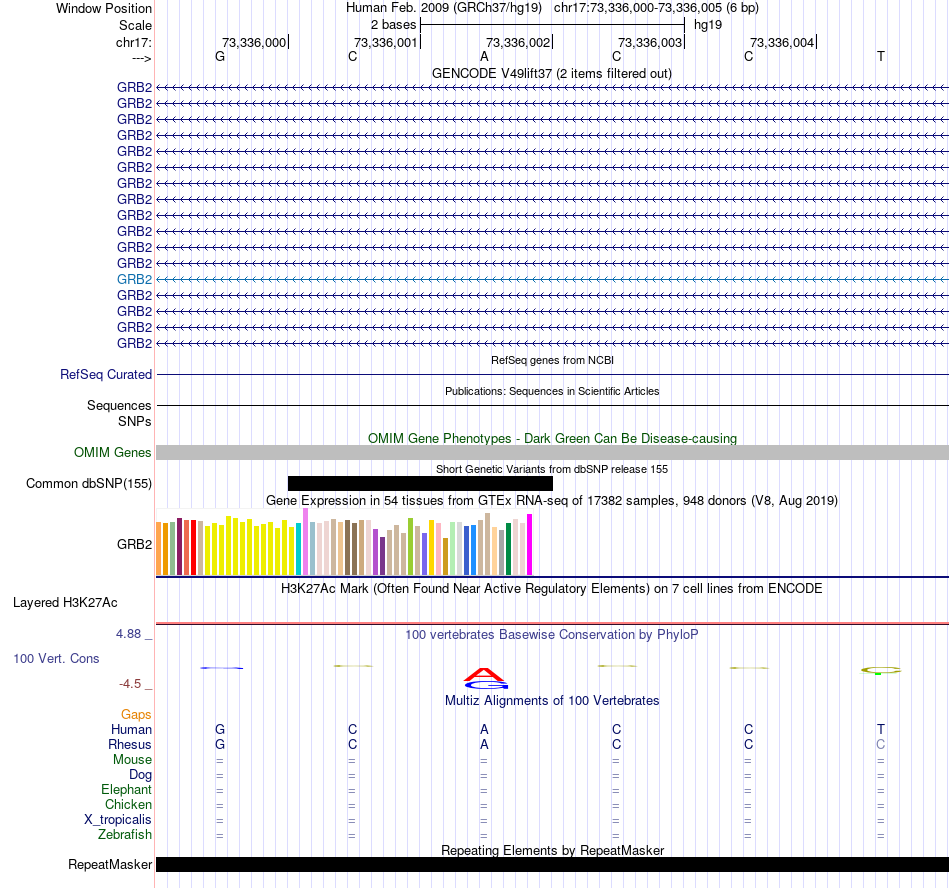Screen dimensions: 950x888
Task: Click the GENCODE V49lift37 track title
Action: [x=552, y=73]
